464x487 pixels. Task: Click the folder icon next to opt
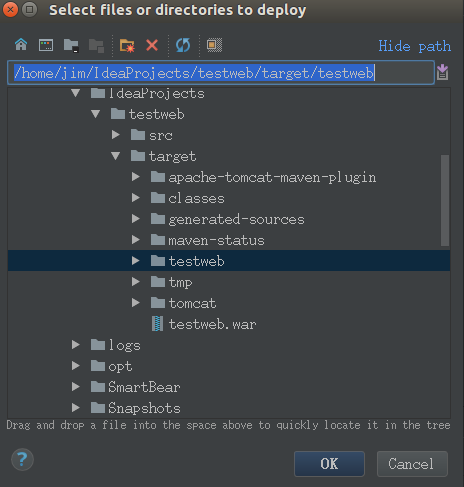98,366
